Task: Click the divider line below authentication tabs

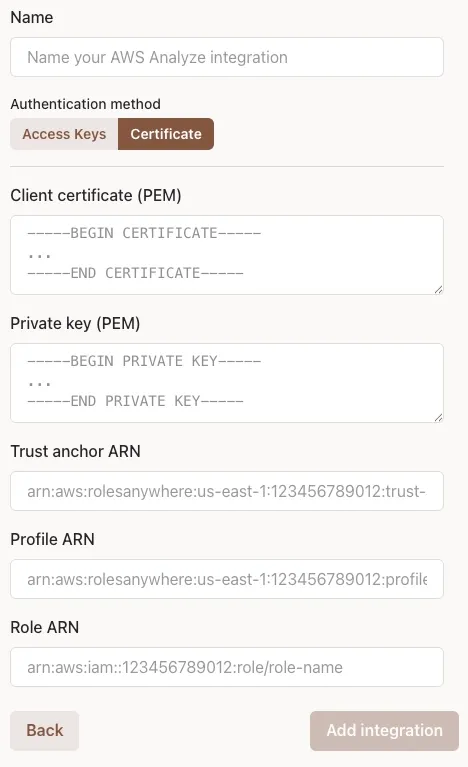Action: (x=227, y=166)
